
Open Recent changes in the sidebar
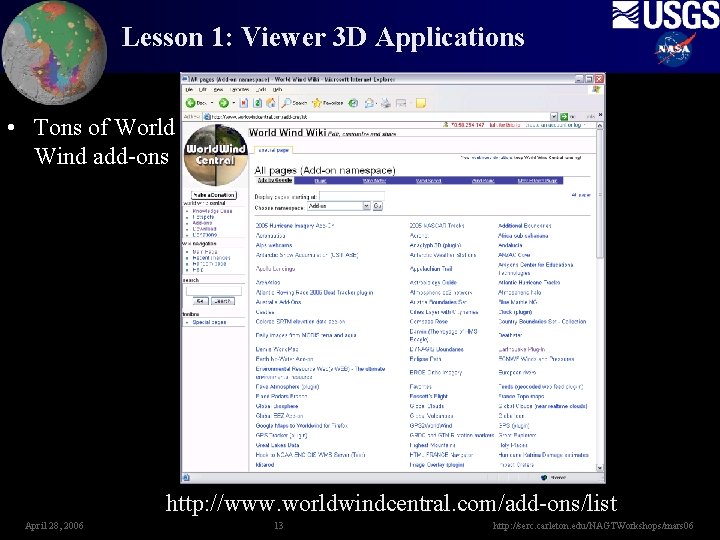[x=211, y=258]
